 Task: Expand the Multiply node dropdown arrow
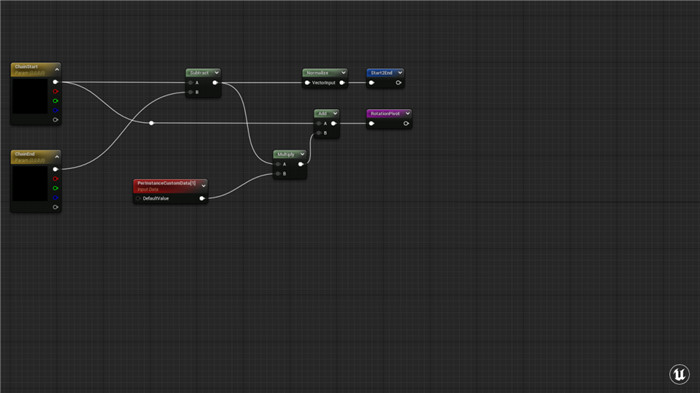click(x=302, y=154)
